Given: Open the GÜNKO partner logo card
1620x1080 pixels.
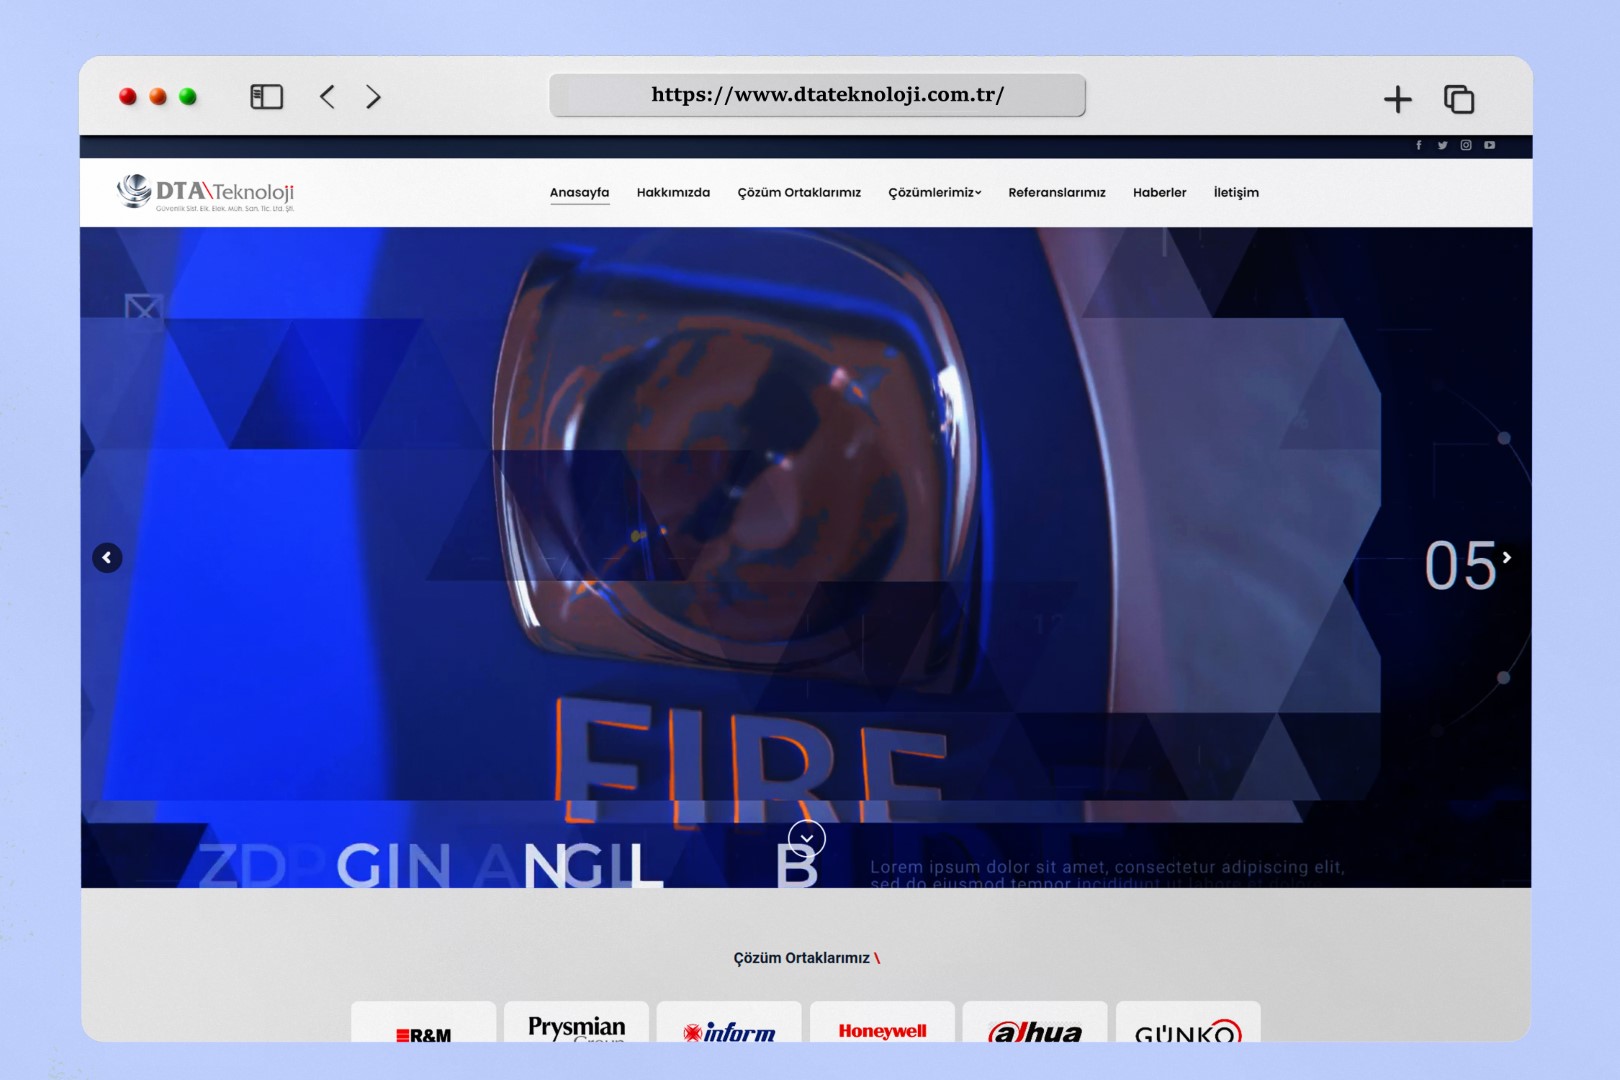Looking at the screenshot, I should click(1188, 1022).
